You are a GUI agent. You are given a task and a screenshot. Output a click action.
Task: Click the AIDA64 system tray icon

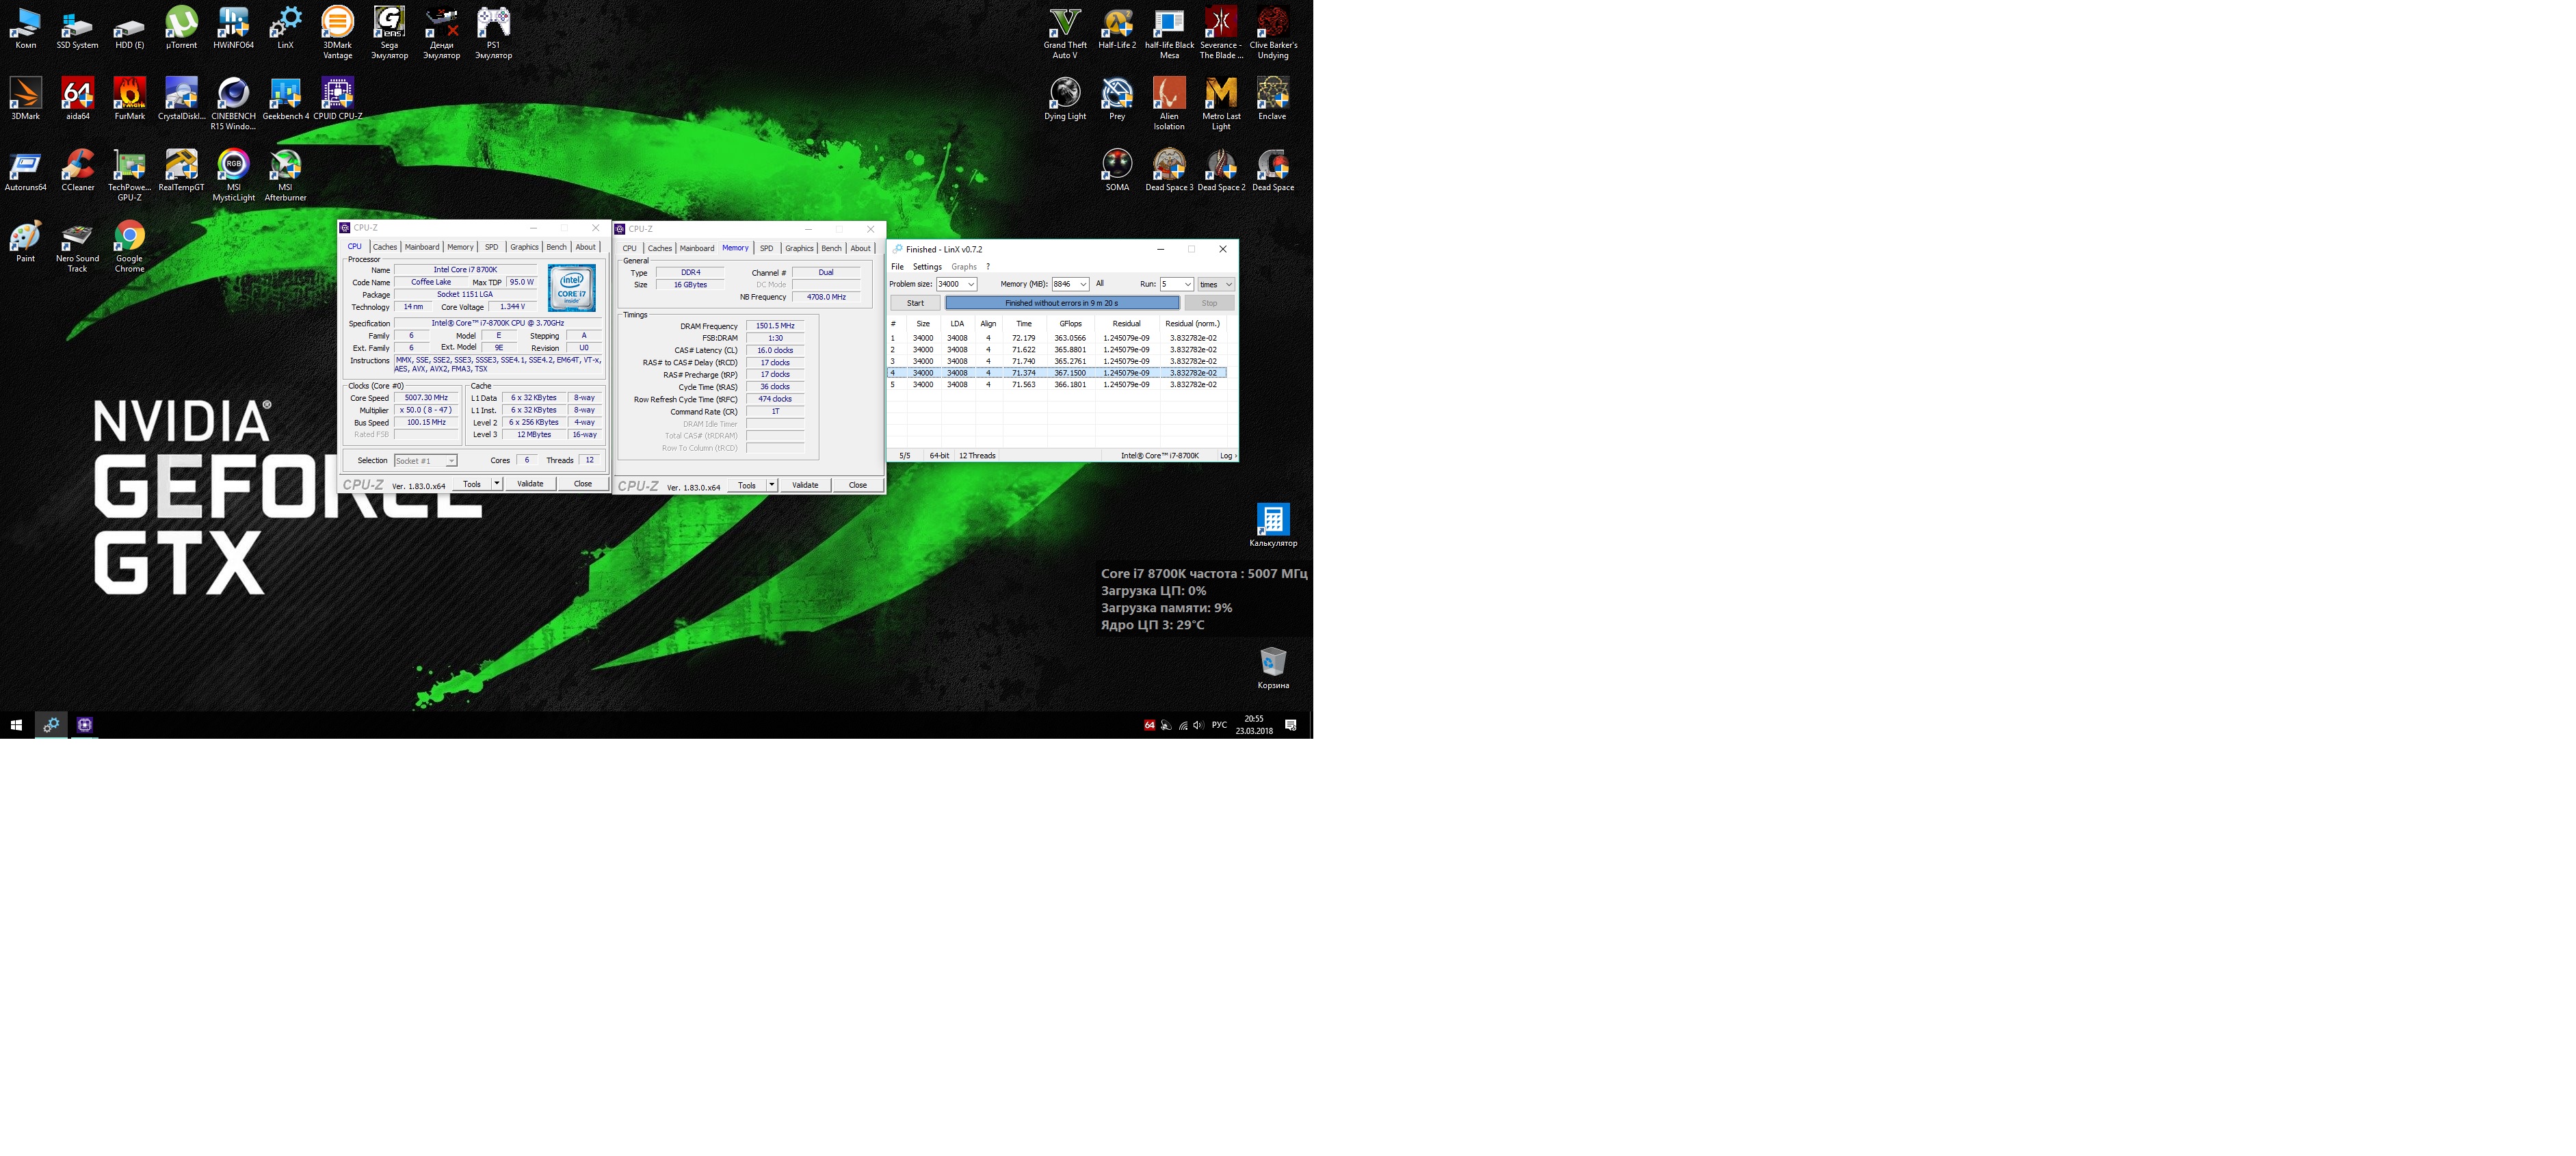[x=1149, y=725]
